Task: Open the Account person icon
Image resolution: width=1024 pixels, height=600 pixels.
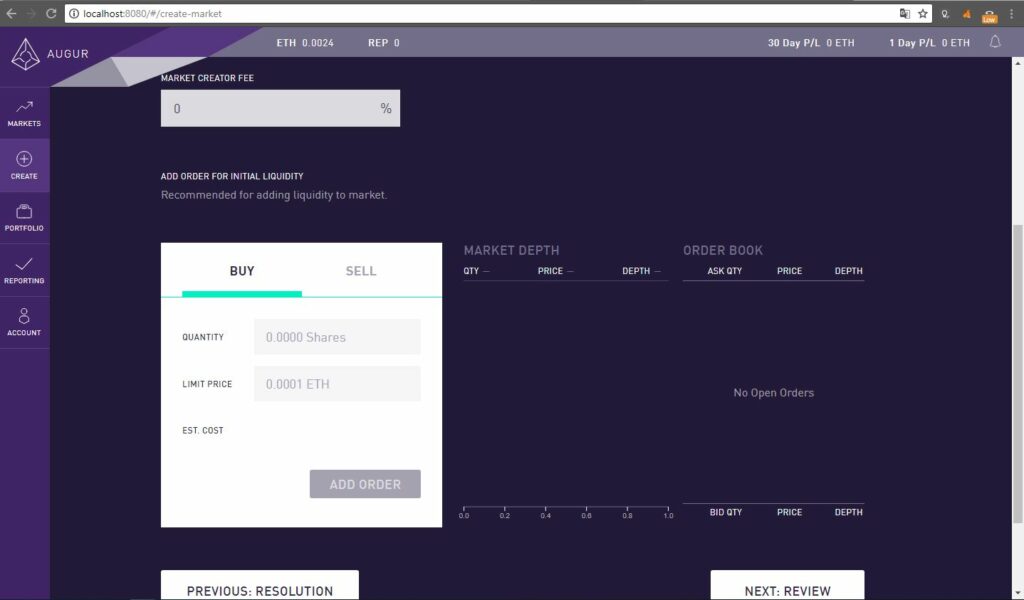Action: 24,317
